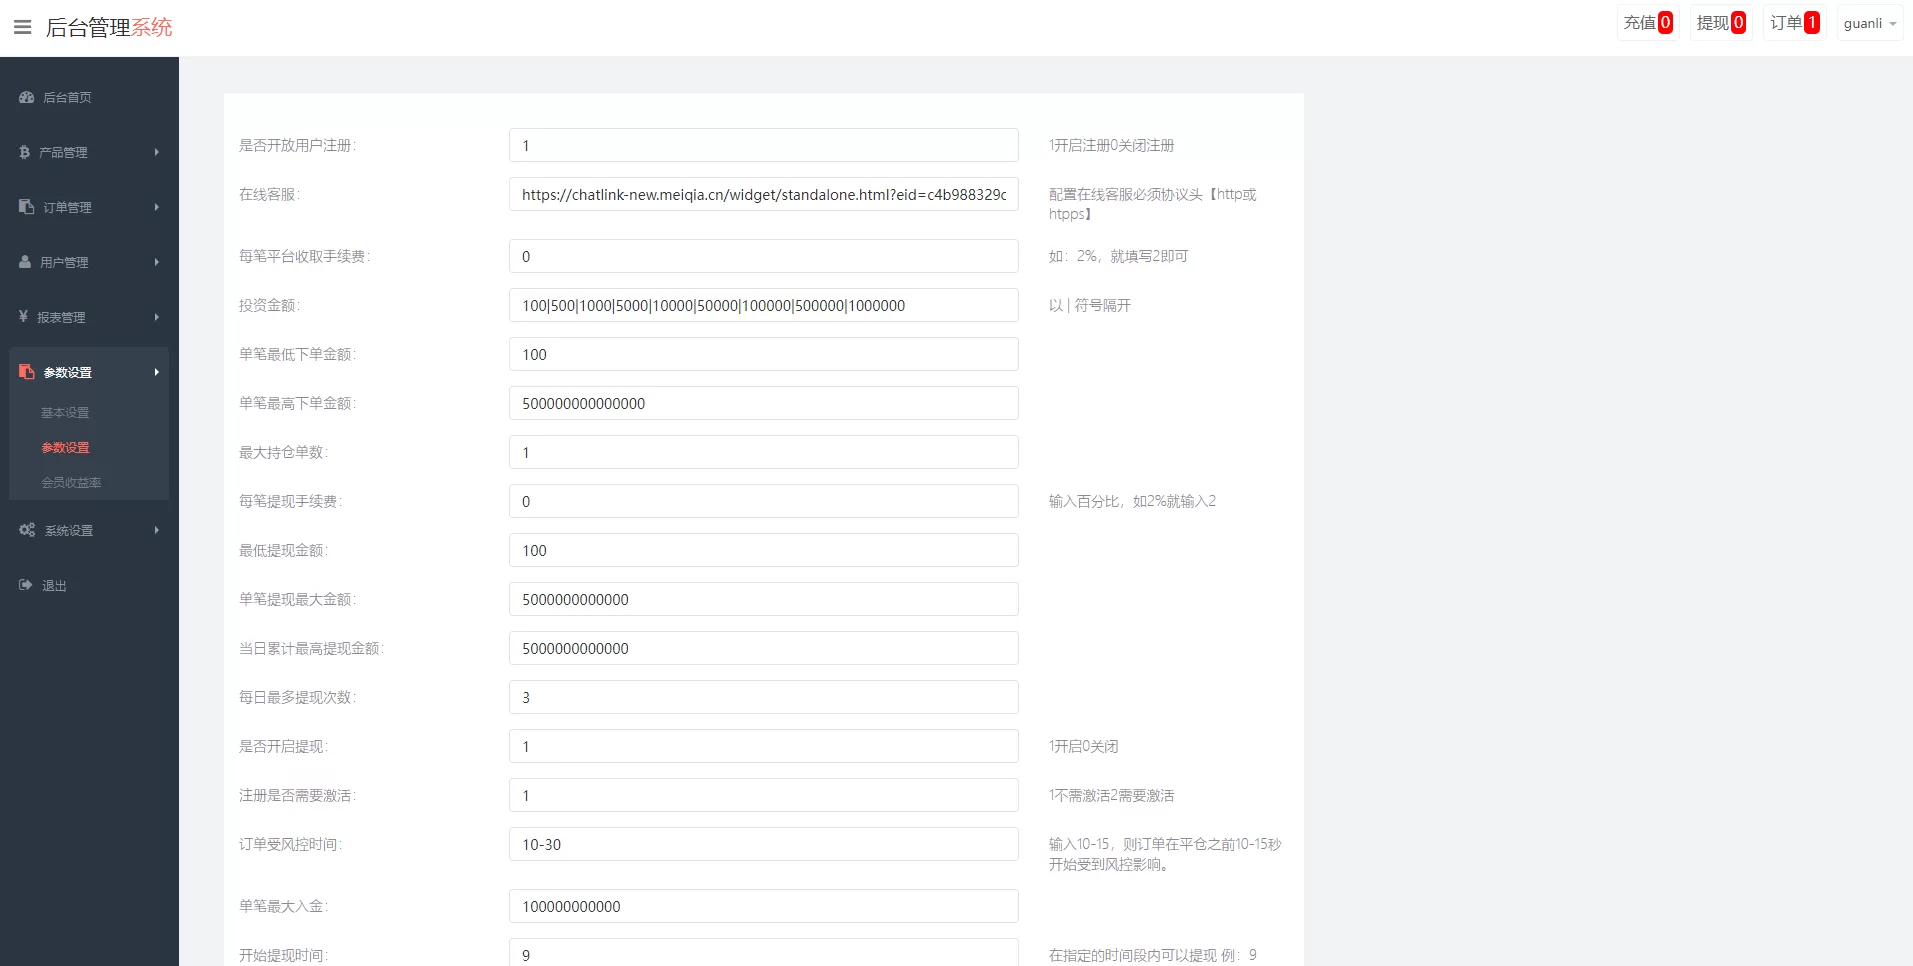Focus the 单笔最大入金 input
Viewport: 1913px width, 966px height.
(763, 906)
